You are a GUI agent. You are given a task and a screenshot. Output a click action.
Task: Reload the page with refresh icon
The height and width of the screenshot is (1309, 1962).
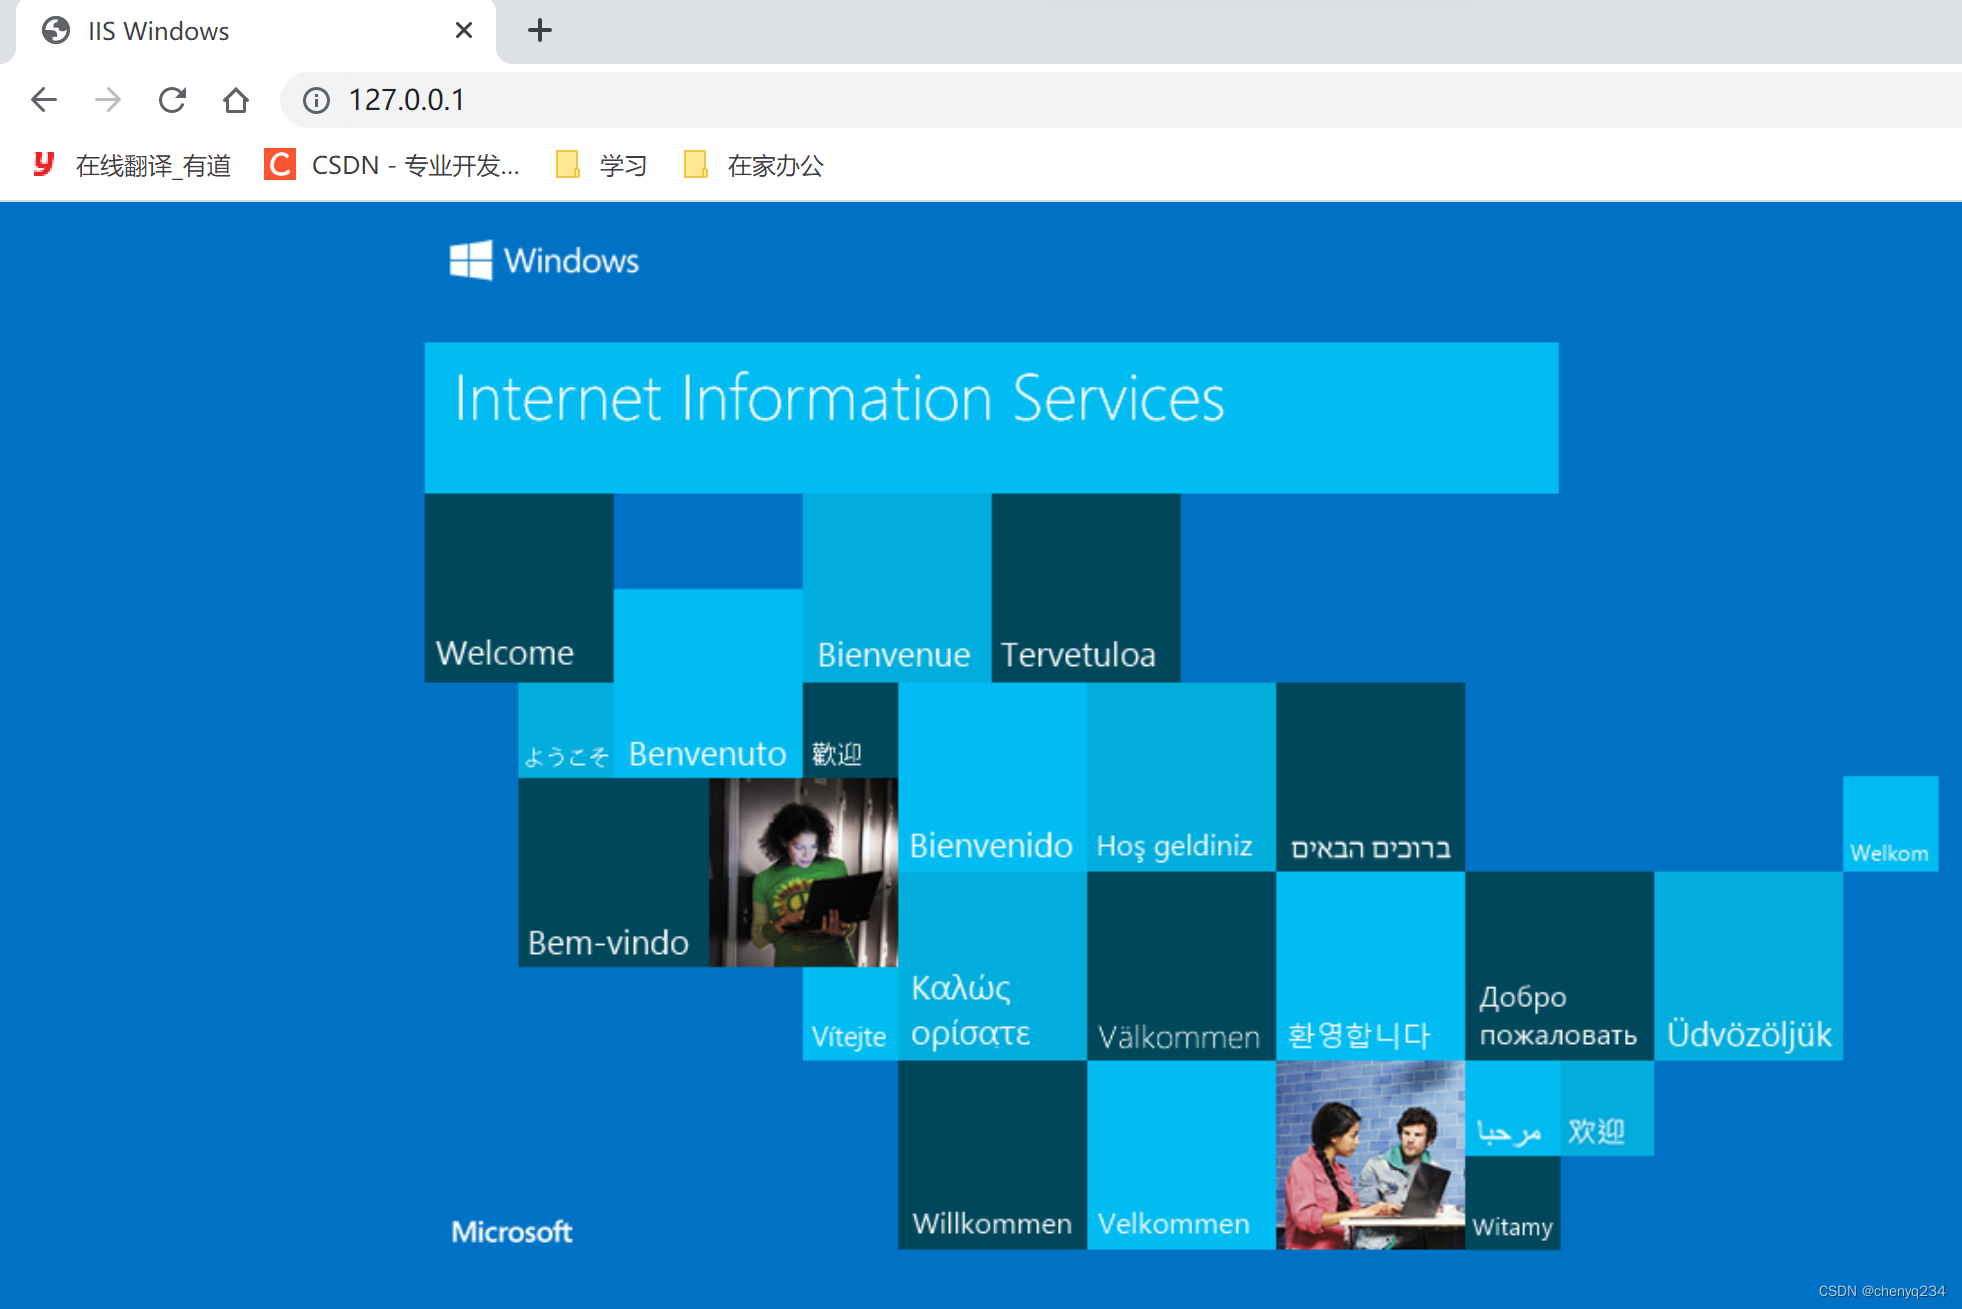(x=172, y=100)
